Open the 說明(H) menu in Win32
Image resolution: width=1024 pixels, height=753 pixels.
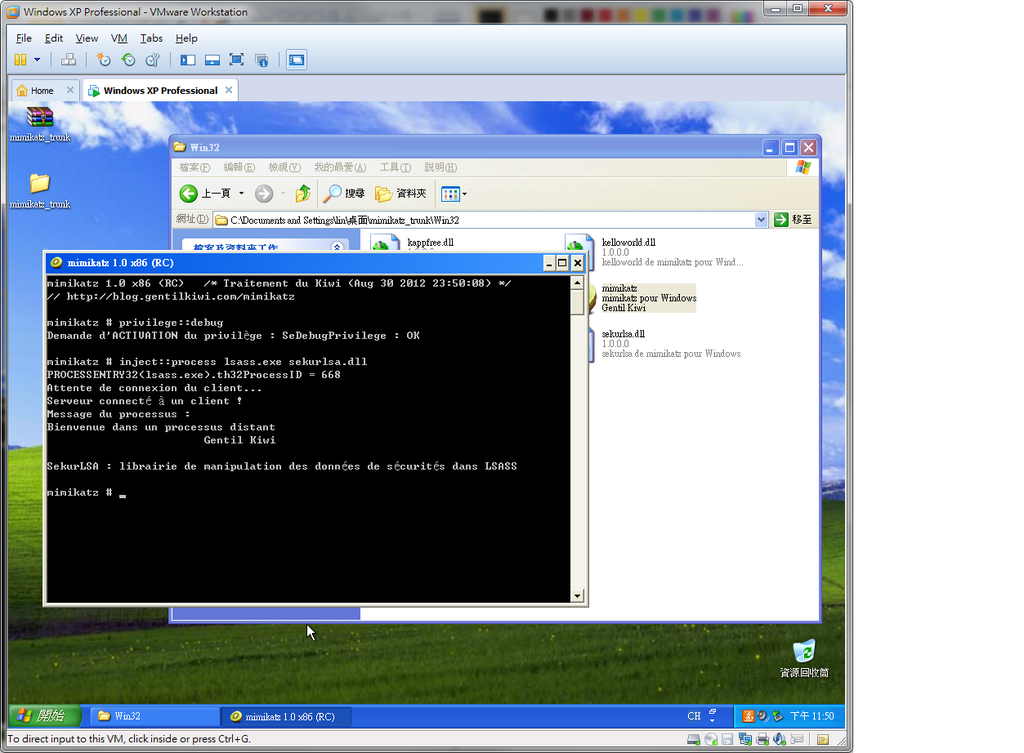tap(440, 167)
